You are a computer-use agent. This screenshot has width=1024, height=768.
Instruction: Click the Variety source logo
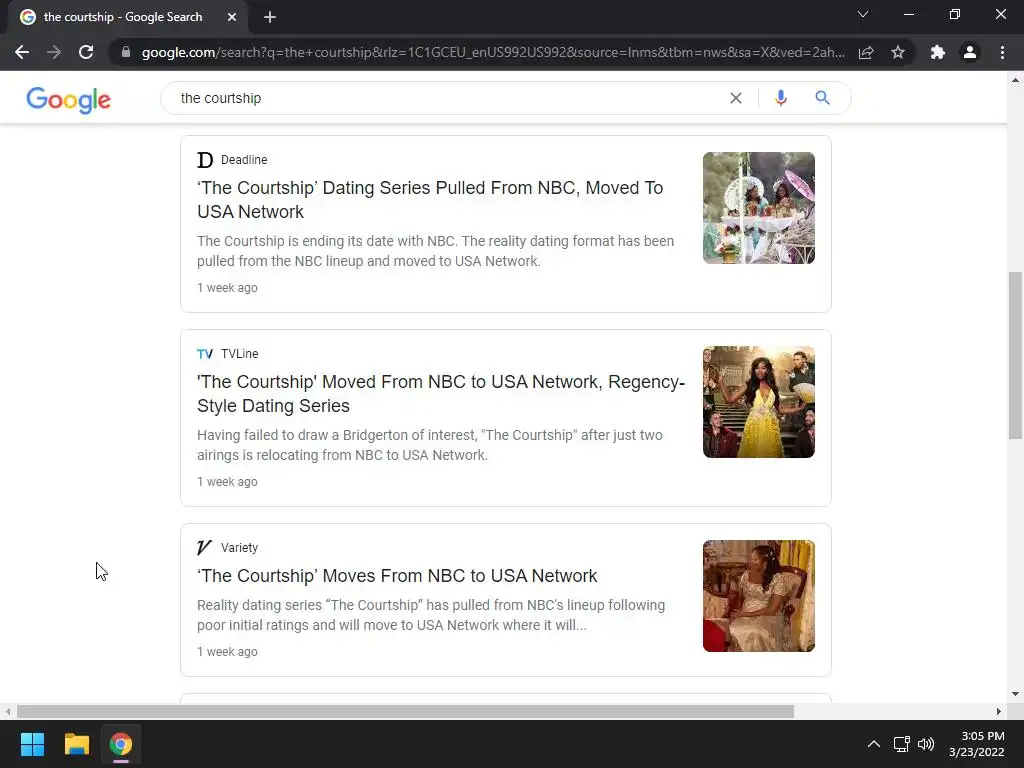[x=205, y=547]
